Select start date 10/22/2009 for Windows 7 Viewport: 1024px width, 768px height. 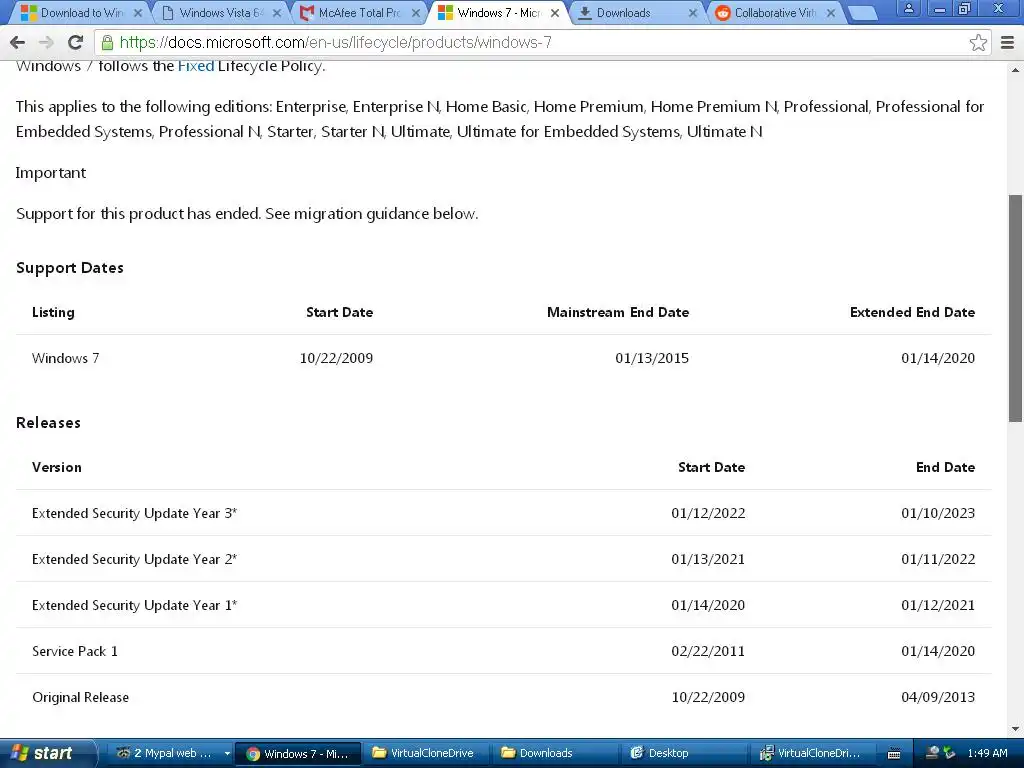pyautogui.click(x=336, y=358)
